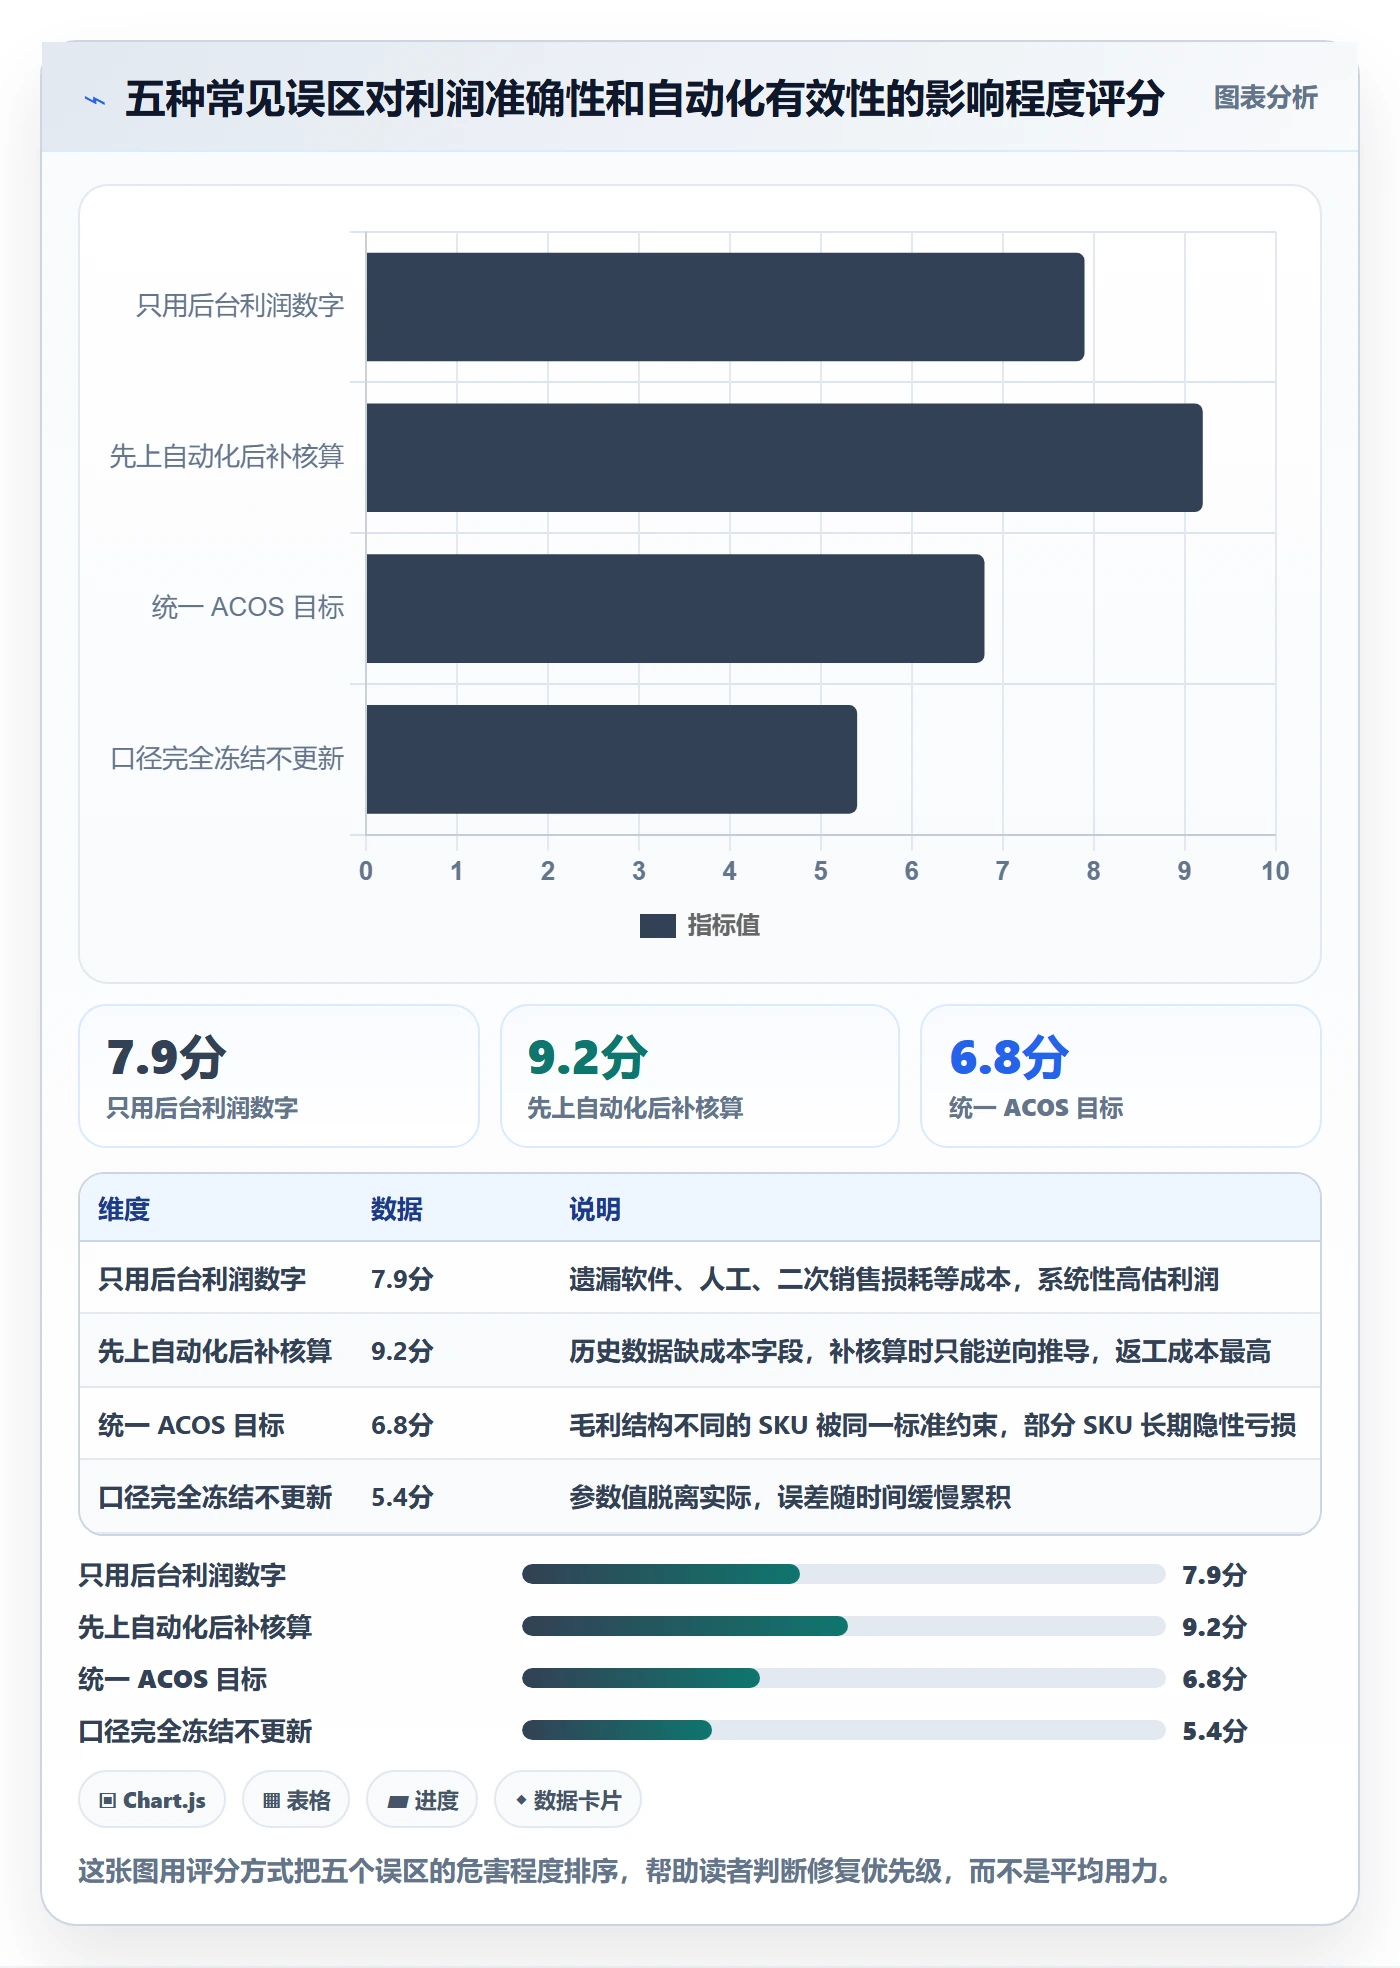Click the 进度 tag chip
This screenshot has width=1400, height=1968.
[x=422, y=1800]
